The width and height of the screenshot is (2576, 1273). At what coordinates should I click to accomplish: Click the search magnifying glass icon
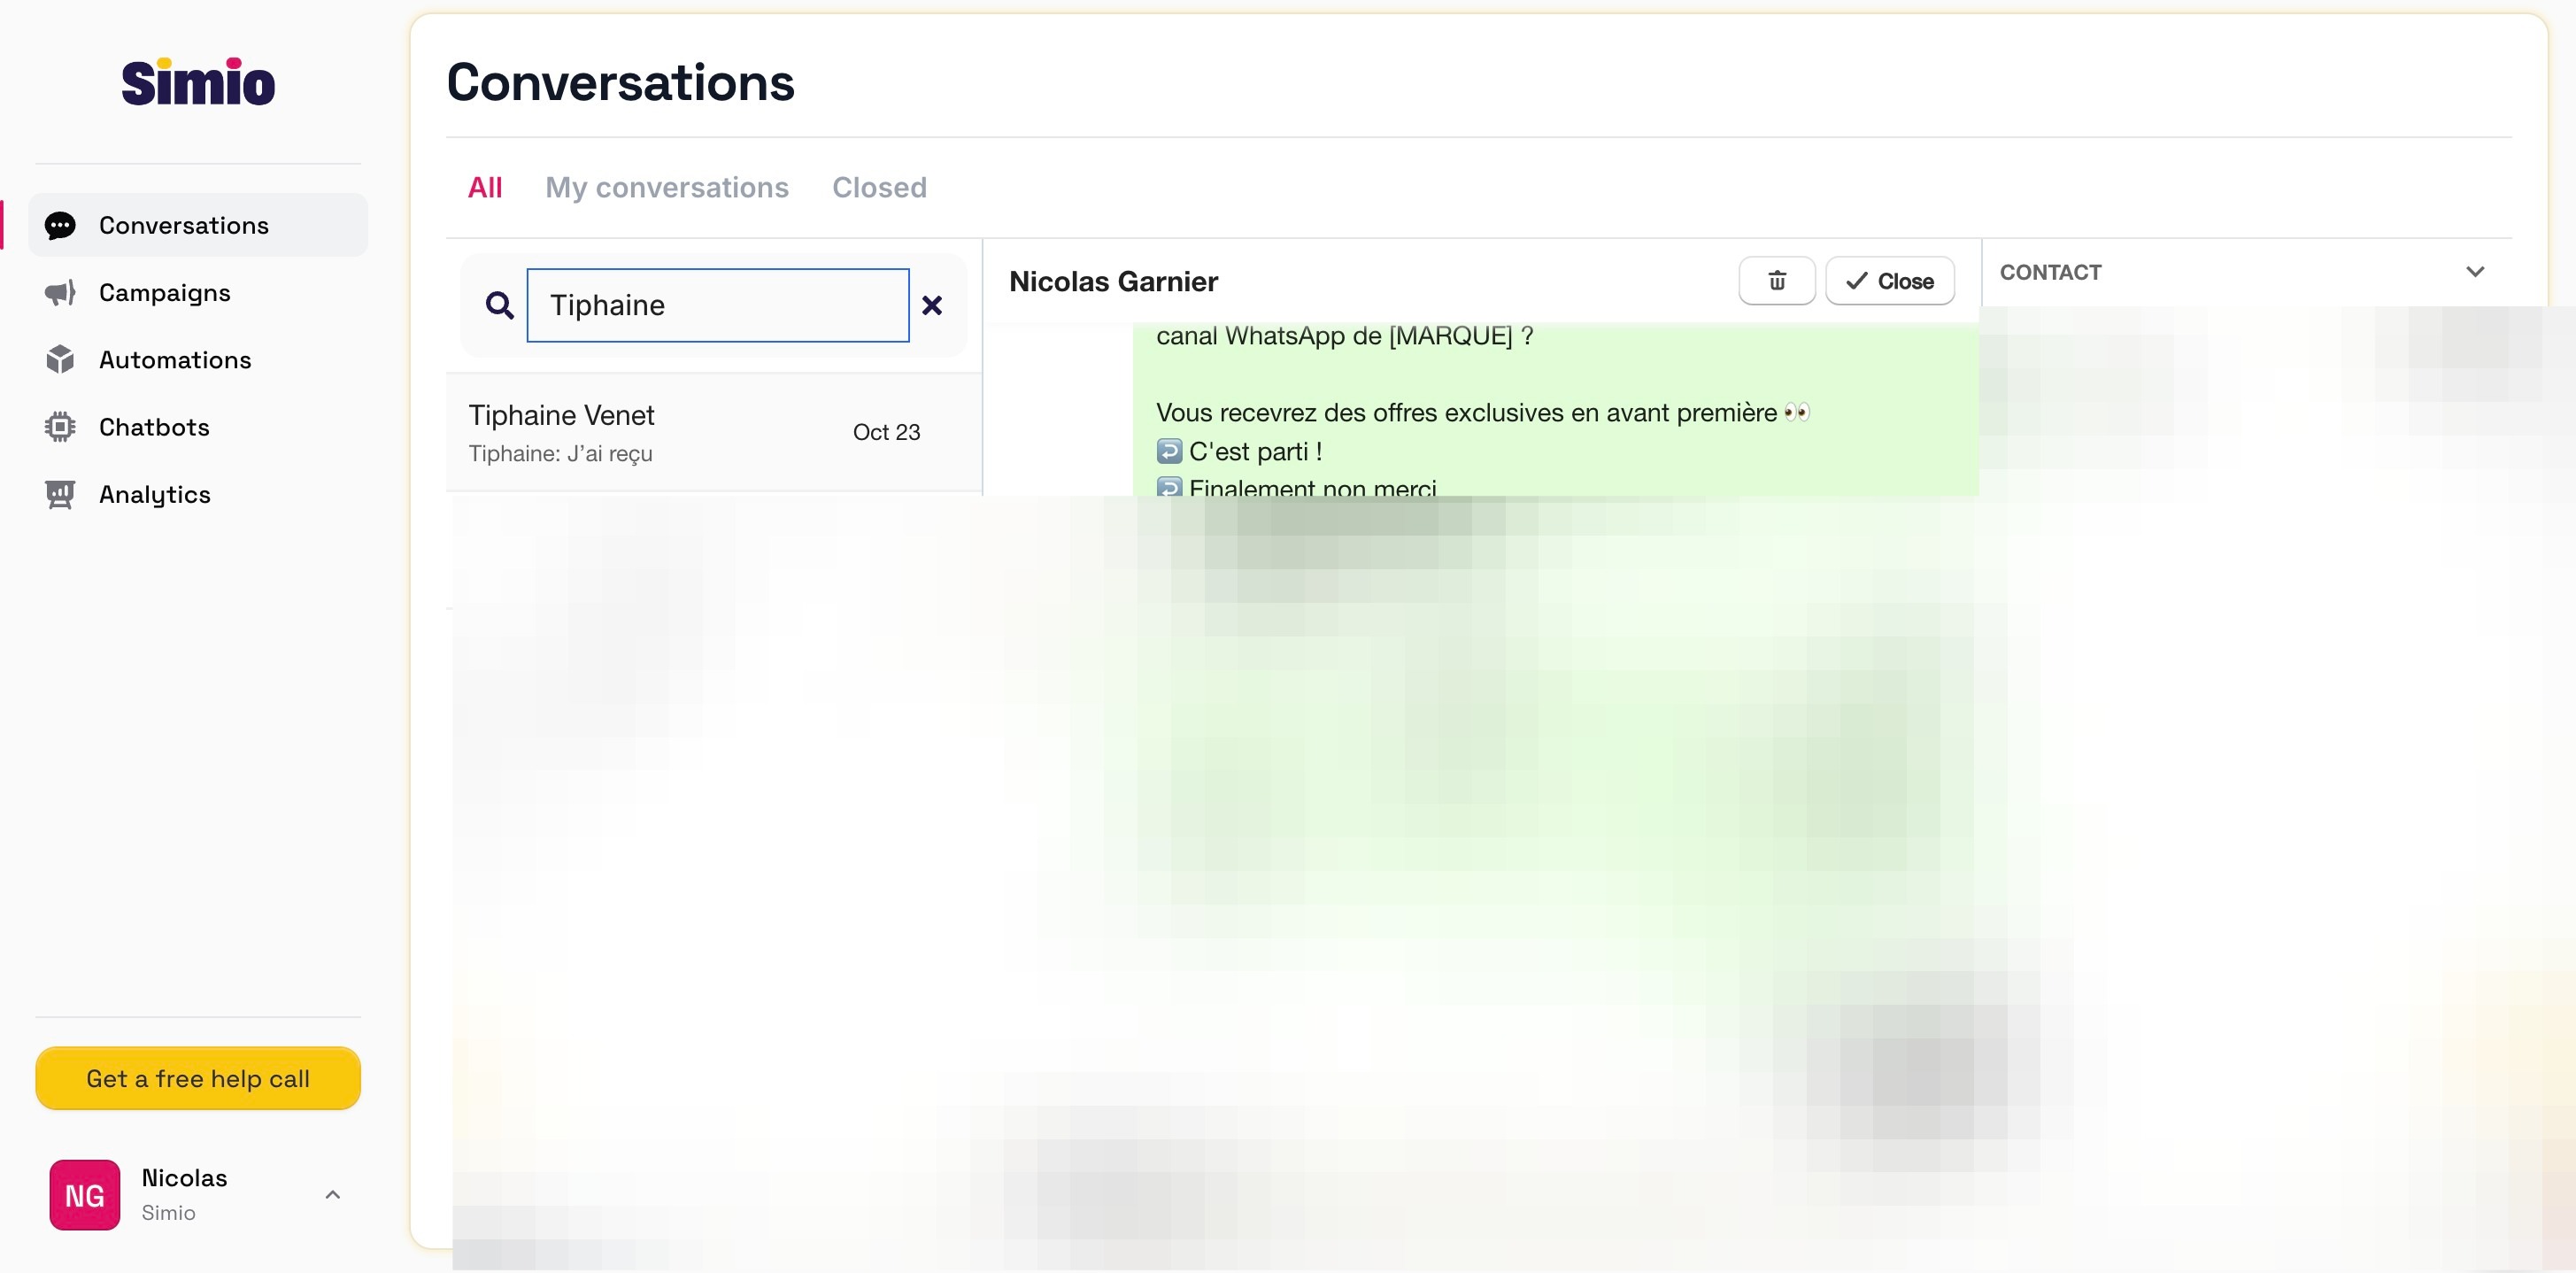499,305
